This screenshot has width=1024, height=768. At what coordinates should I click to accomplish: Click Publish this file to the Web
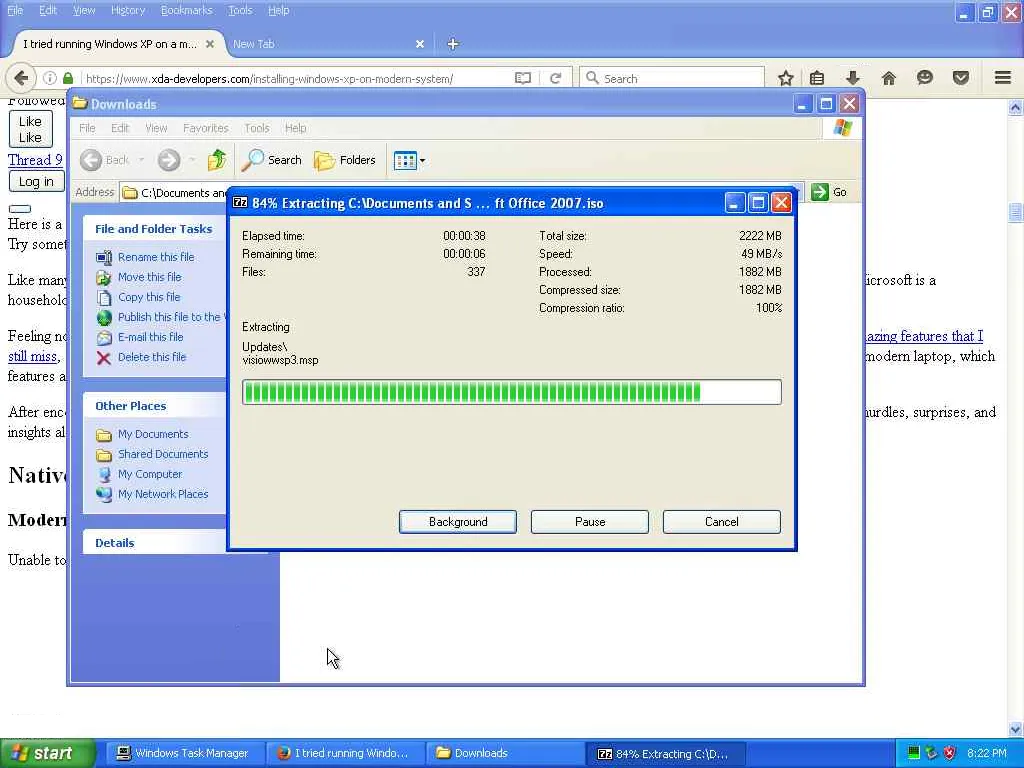point(170,317)
